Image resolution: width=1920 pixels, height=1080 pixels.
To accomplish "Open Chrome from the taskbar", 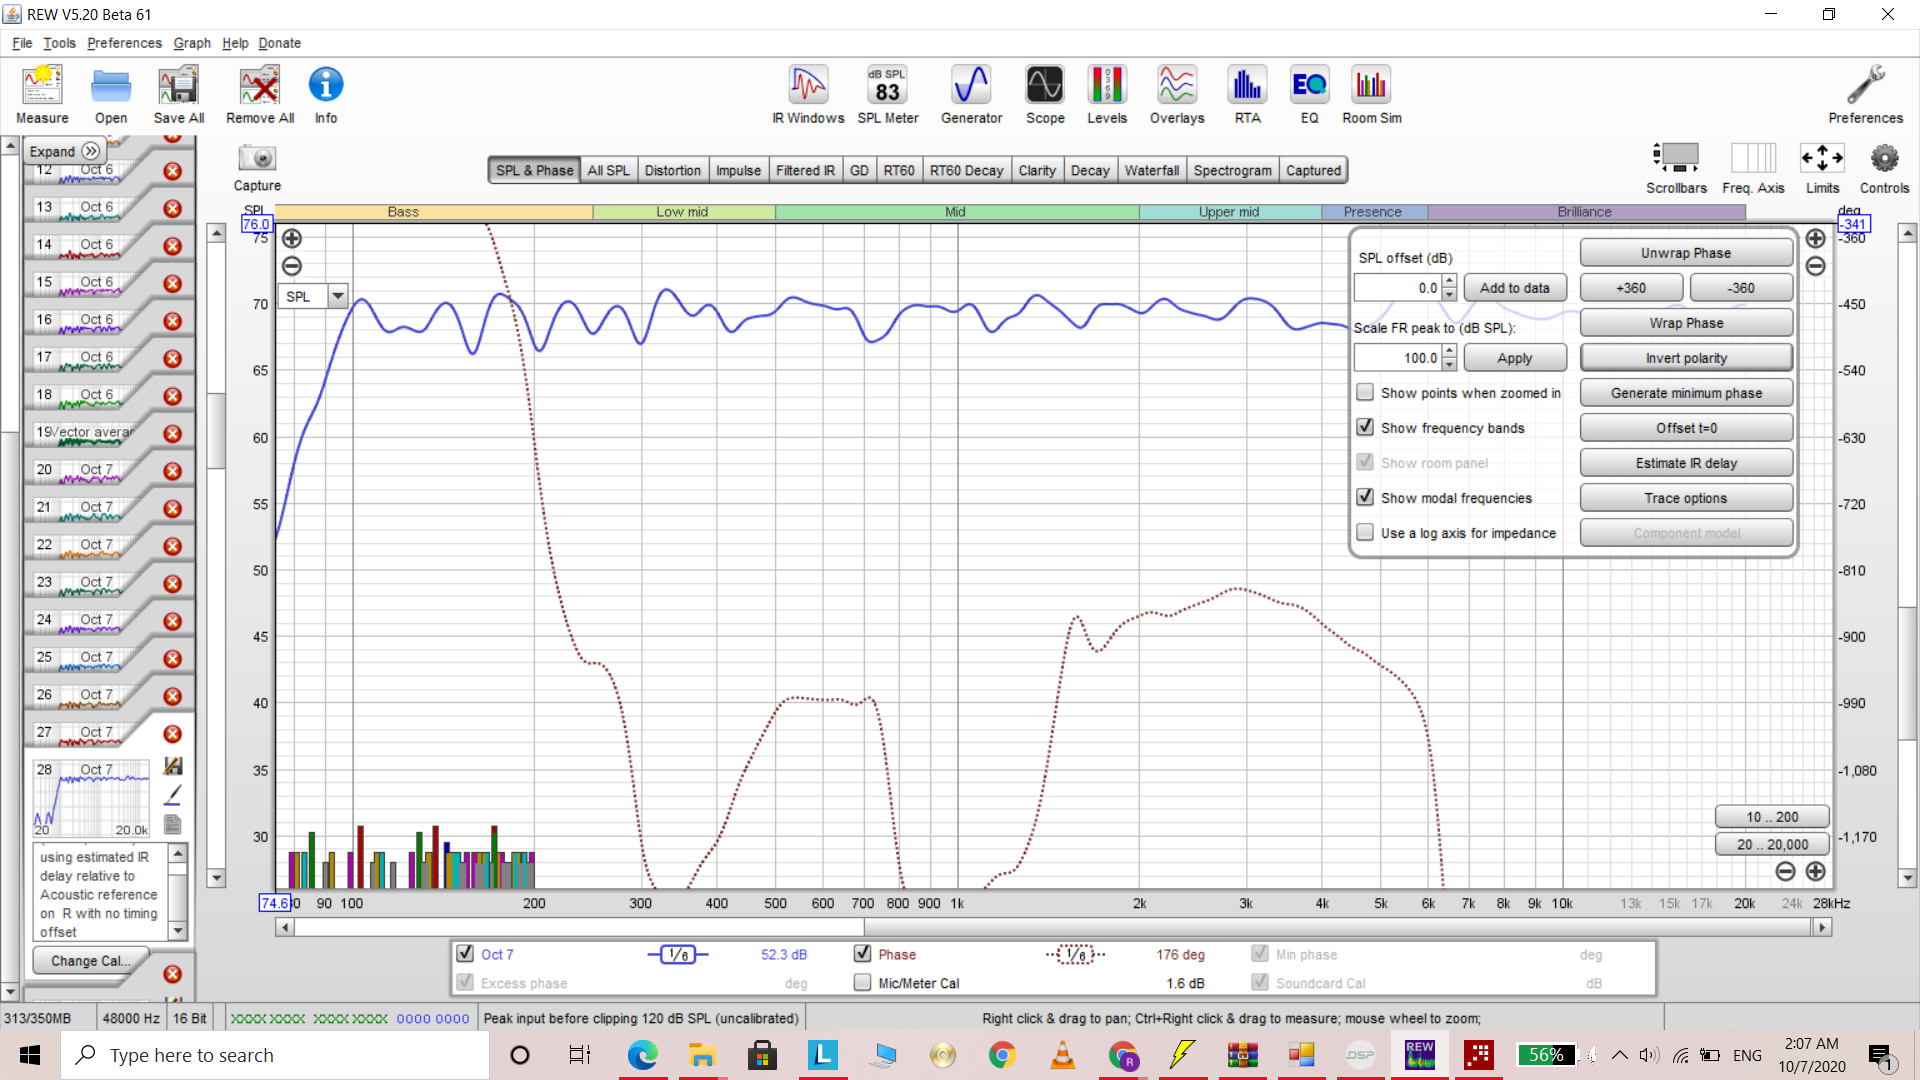I will (1002, 1055).
